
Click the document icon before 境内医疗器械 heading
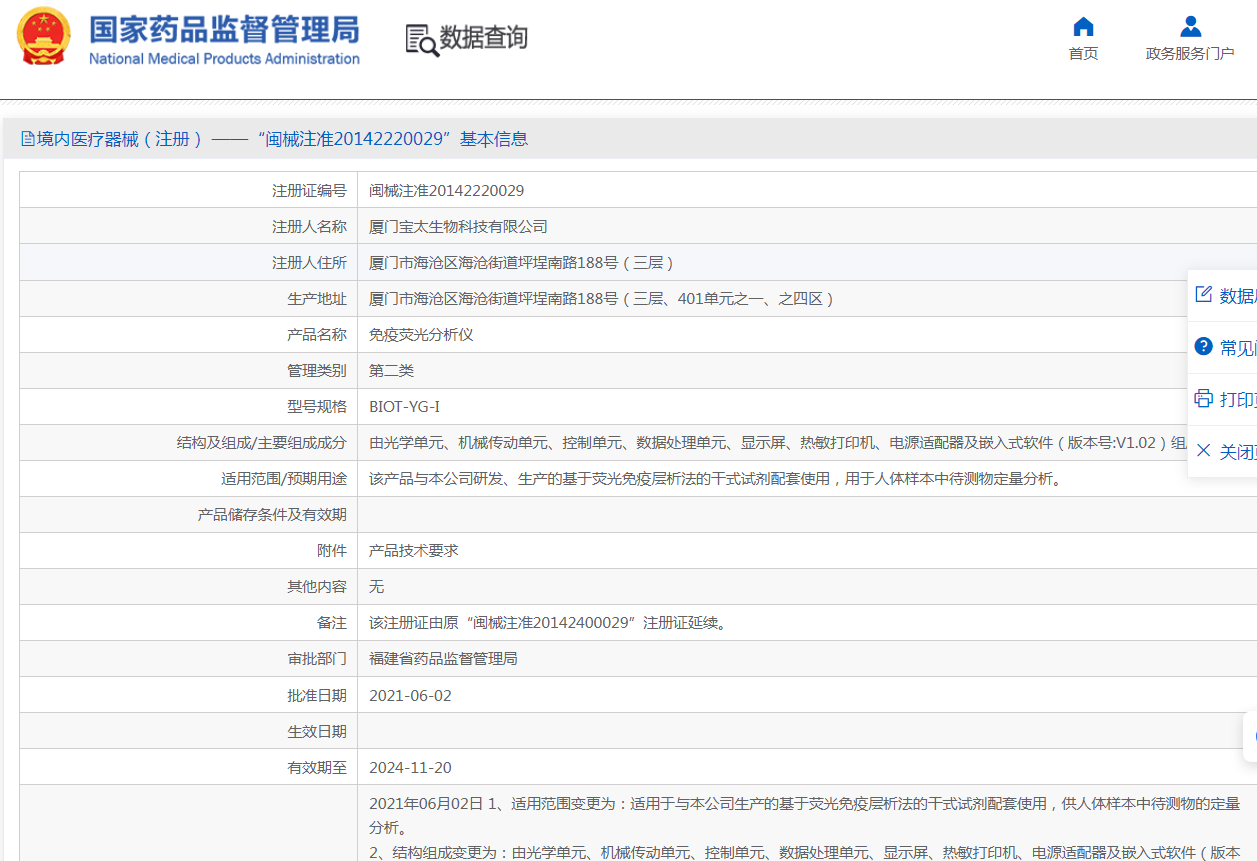[x=27, y=139]
